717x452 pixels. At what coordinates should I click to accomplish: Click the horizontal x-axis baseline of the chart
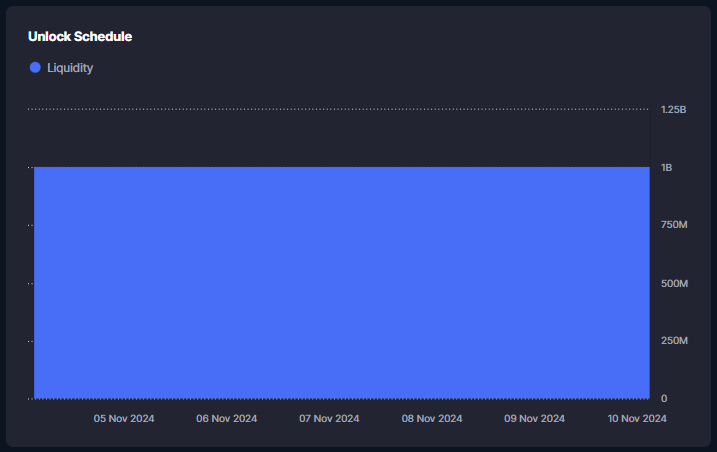tap(340, 399)
